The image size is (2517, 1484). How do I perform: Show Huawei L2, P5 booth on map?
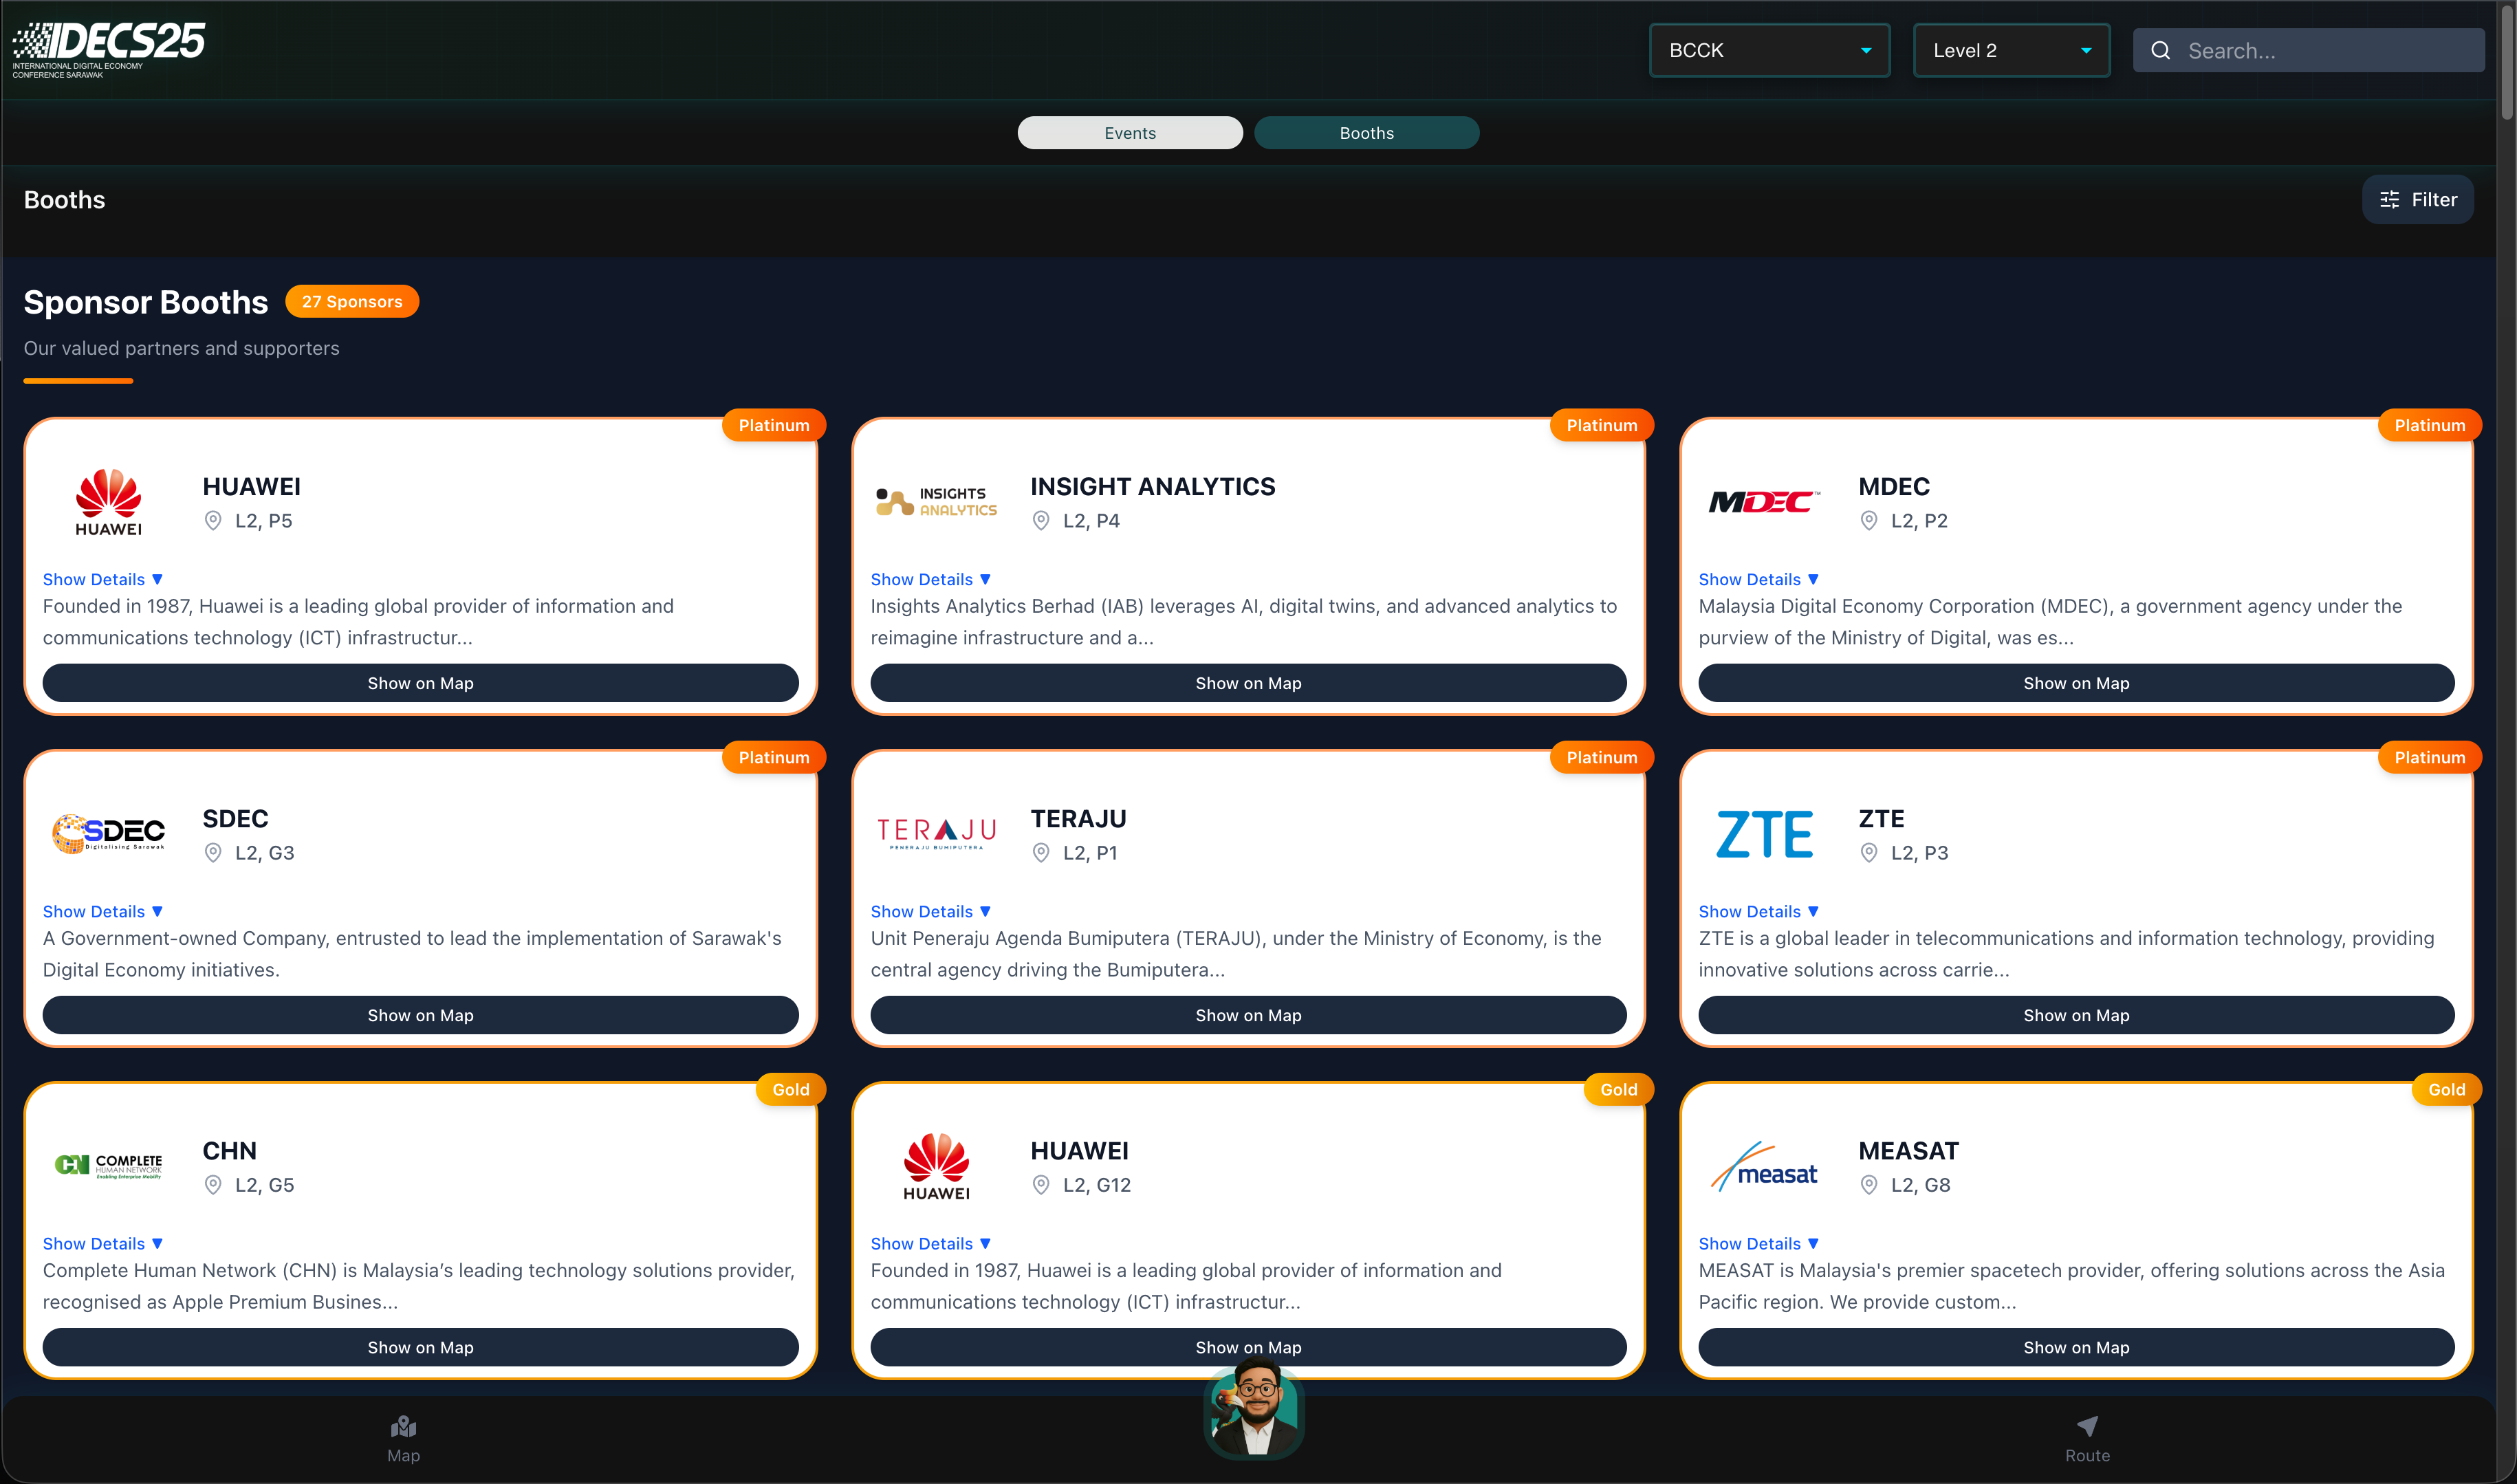click(420, 683)
